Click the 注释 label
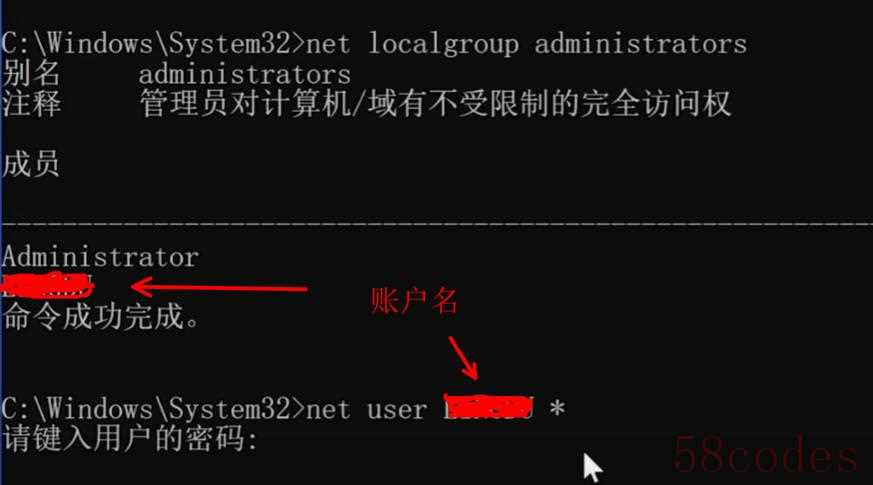The width and height of the screenshot is (873, 485). [31, 104]
